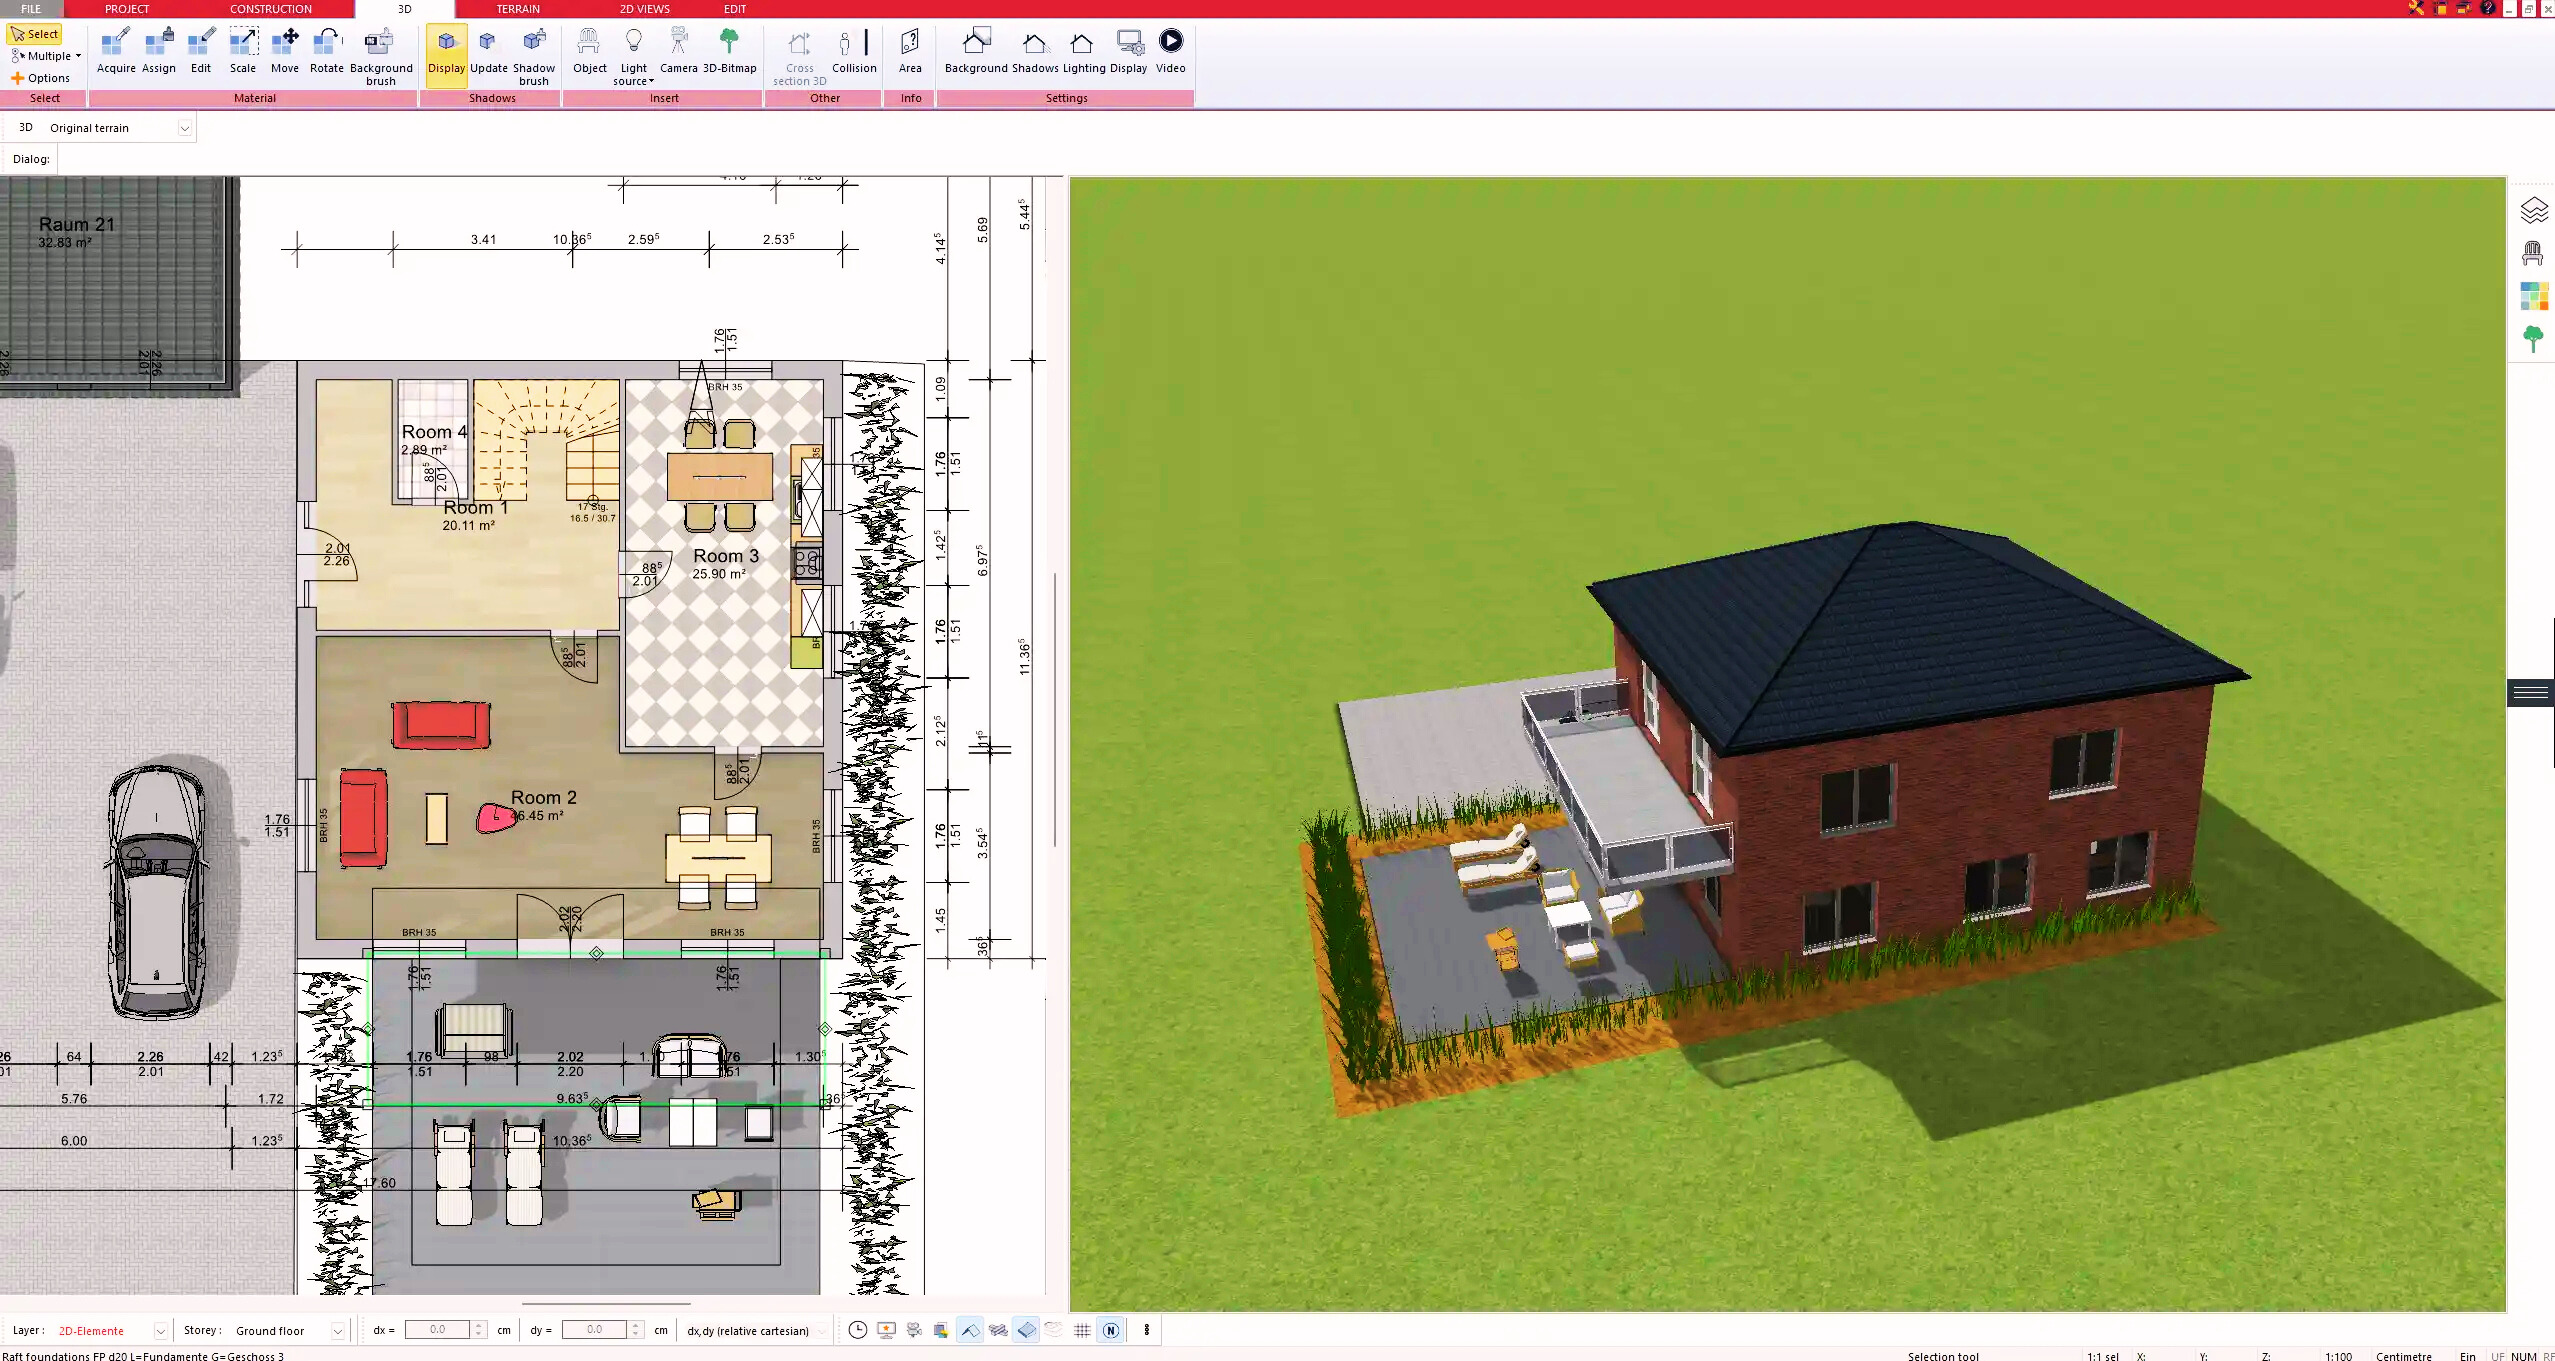Enable Multiple selection mode
This screenshot has height=1361, width=2555.
[x=44, y=56]
